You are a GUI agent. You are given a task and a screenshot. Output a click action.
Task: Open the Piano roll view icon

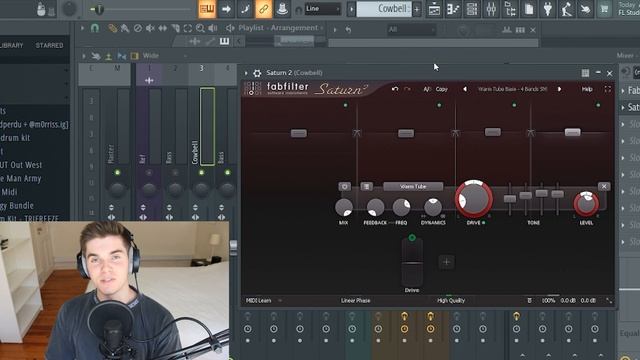coord(453,9)
